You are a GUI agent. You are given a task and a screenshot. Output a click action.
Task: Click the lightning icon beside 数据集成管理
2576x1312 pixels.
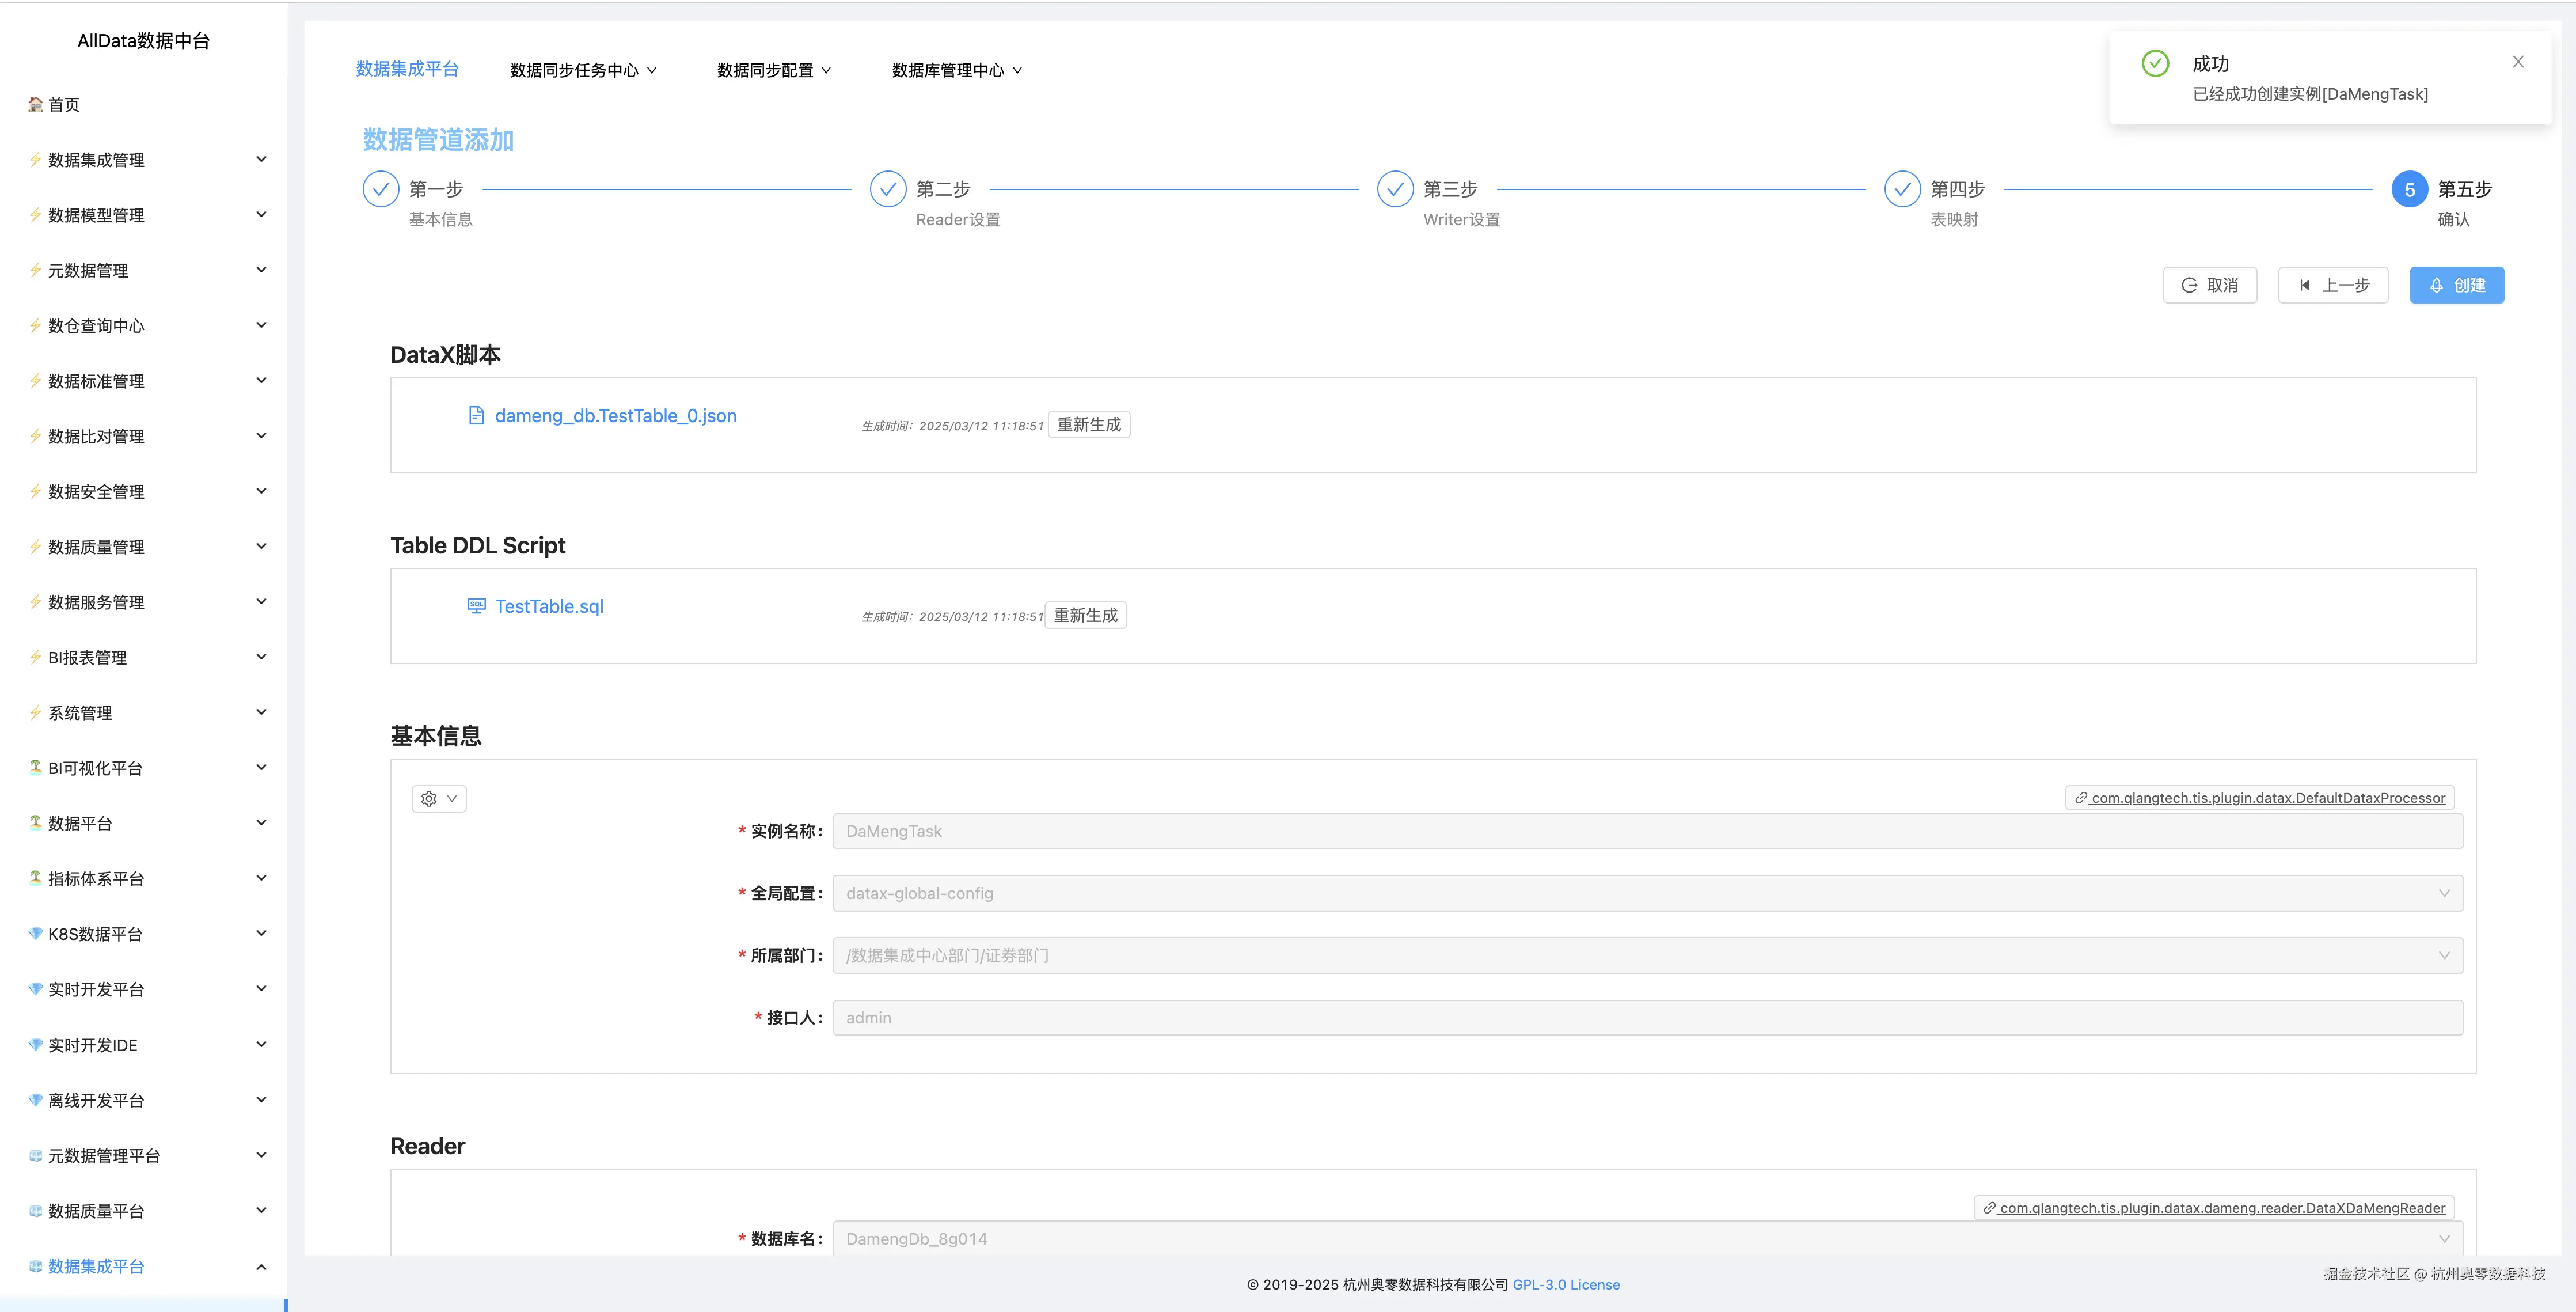(x=34, y=159)
